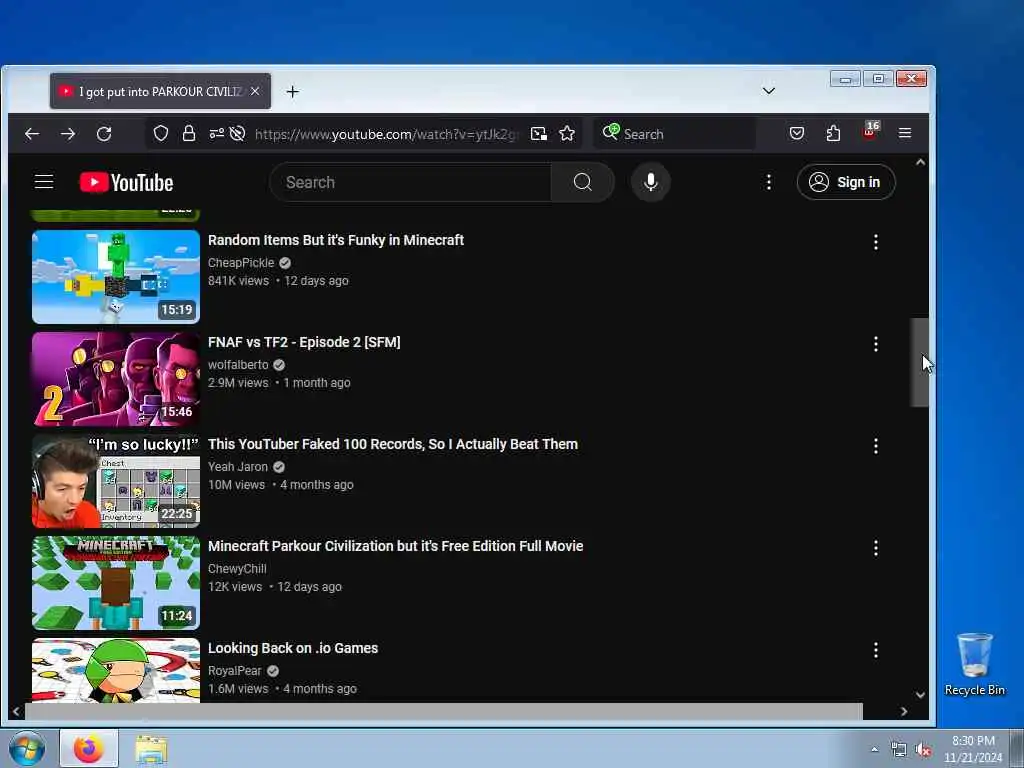Close the I got put into PARKOUR tab
This screenshot has height=768, width=1024.
255,91
